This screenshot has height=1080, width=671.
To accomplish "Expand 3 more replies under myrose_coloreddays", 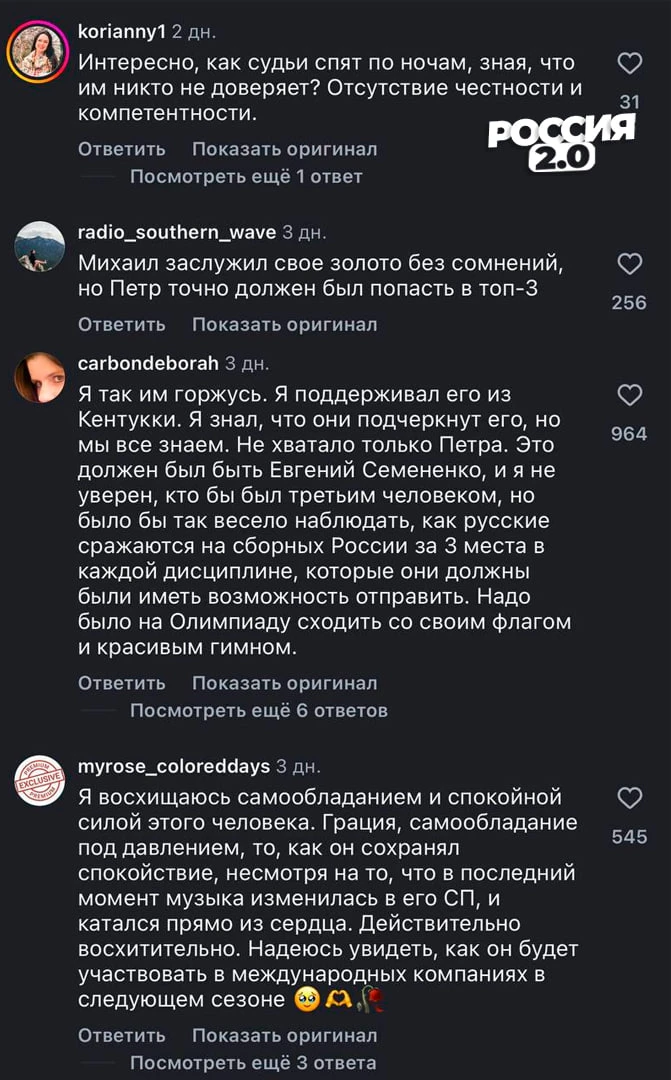I will 252,1062.
